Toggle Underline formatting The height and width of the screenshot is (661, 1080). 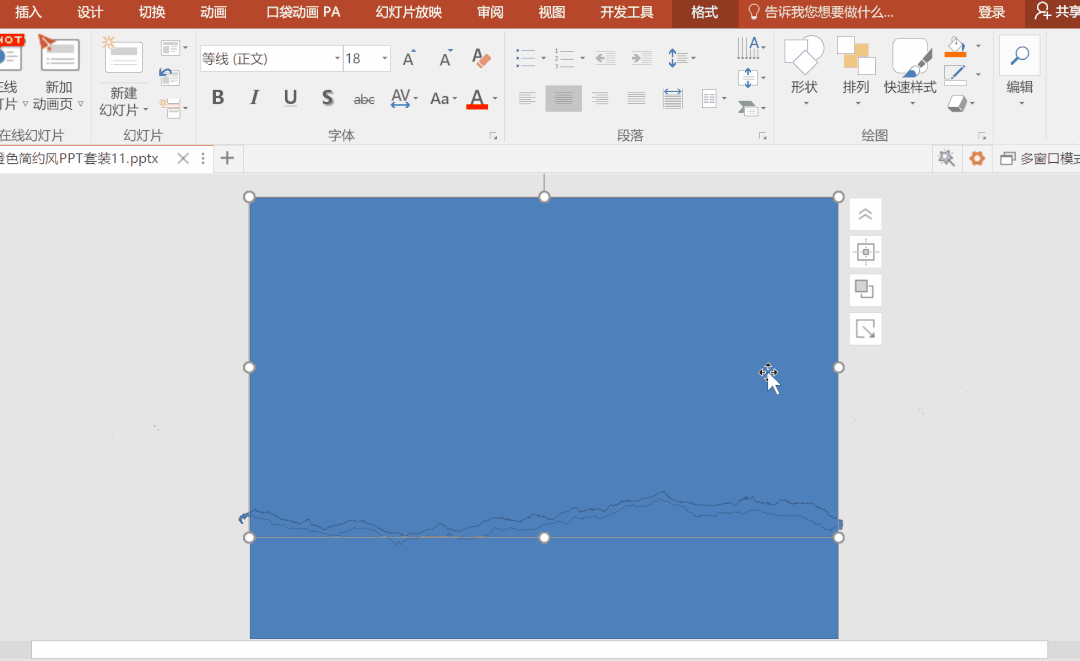click(x=291, y=98)
